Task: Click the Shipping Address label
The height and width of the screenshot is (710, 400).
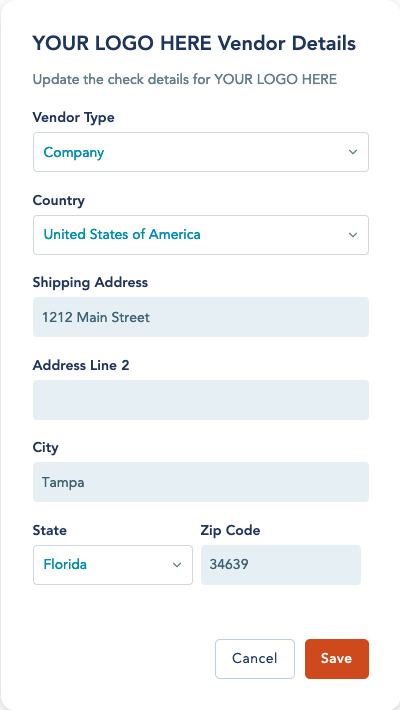Action: point(90,283)
